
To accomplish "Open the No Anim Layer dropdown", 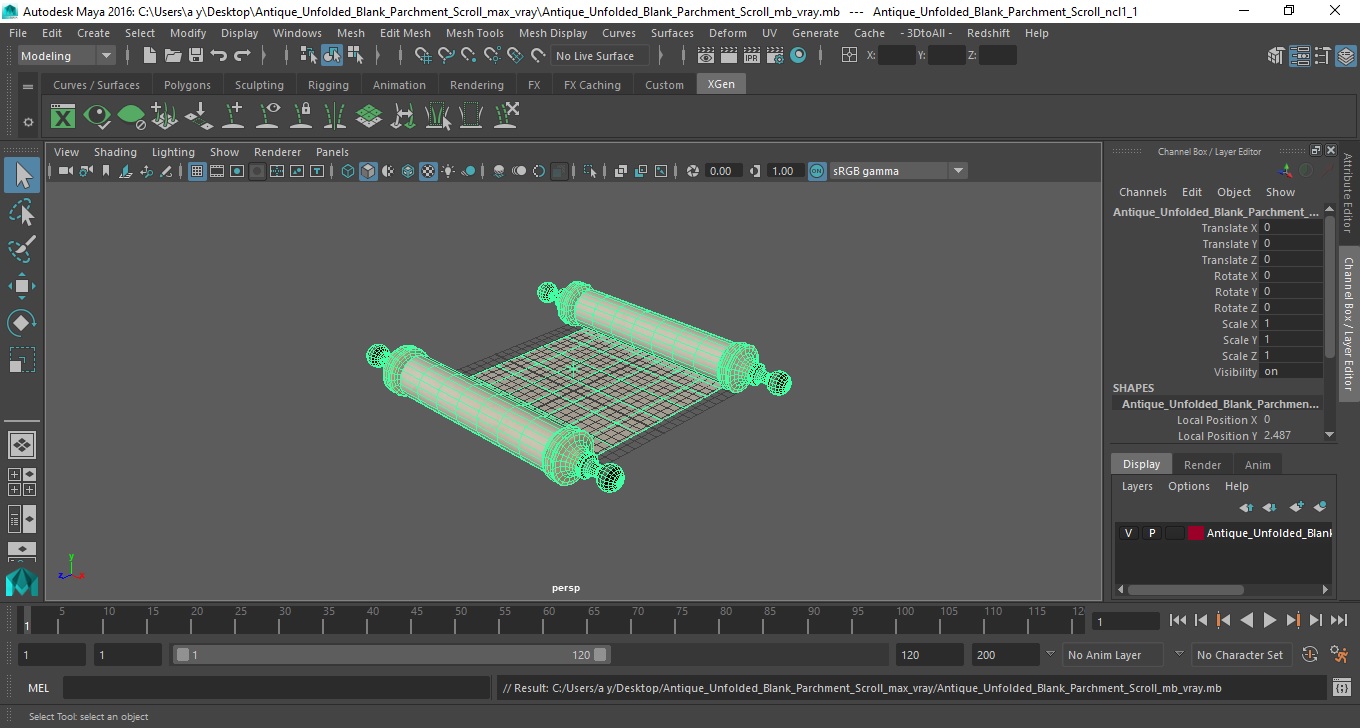I will (1113, 655).
